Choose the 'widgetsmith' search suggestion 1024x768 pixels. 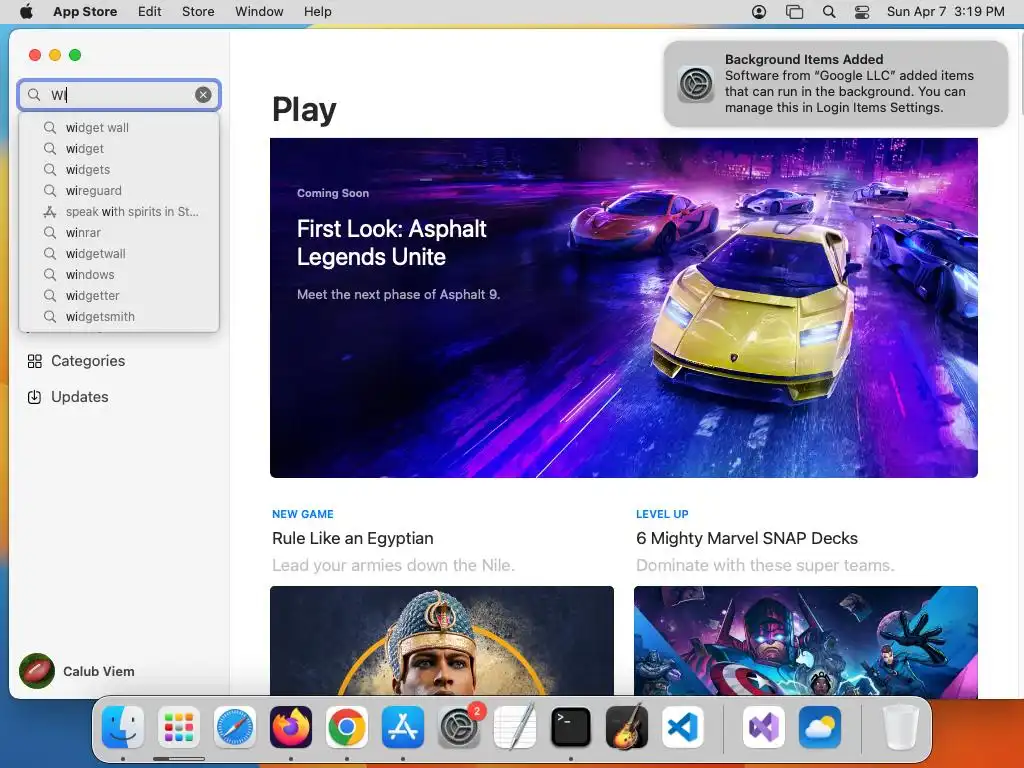120,316
